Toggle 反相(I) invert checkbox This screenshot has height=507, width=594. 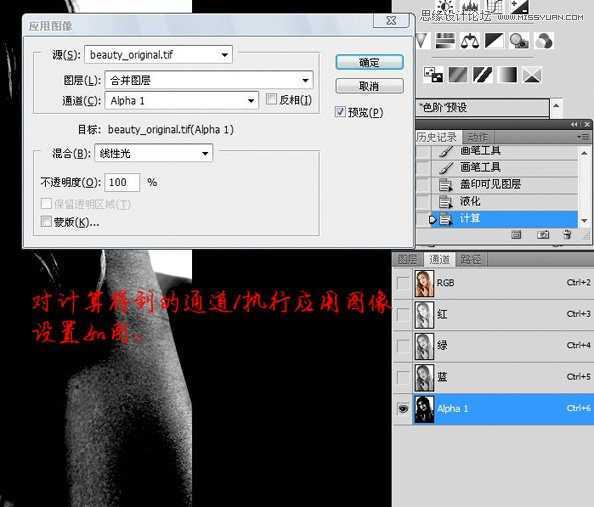[x=271, y=100]
